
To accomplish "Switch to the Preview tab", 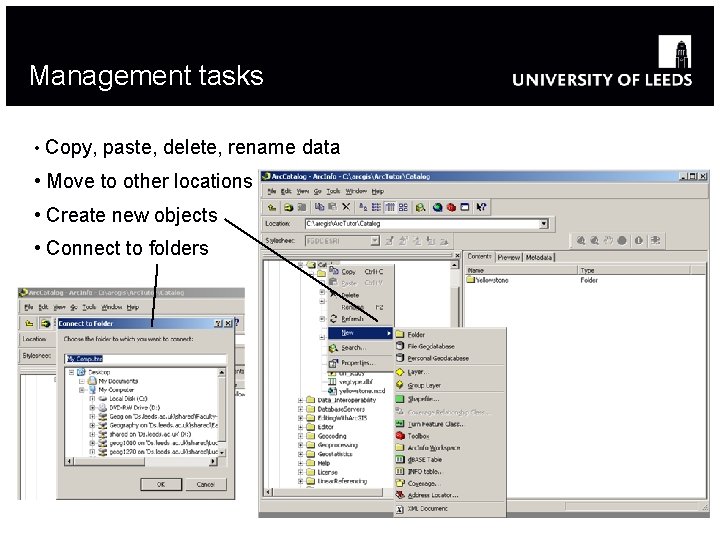I will tap(508, 258).
